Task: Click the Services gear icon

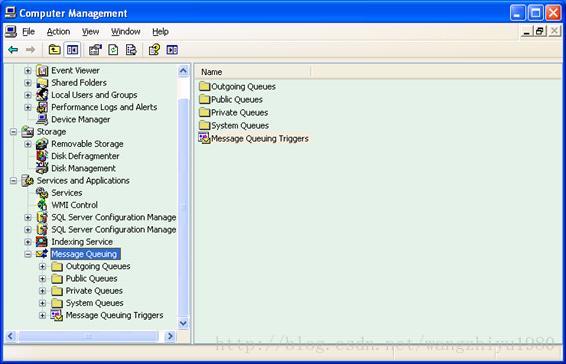Action: [x=42, y=193]
